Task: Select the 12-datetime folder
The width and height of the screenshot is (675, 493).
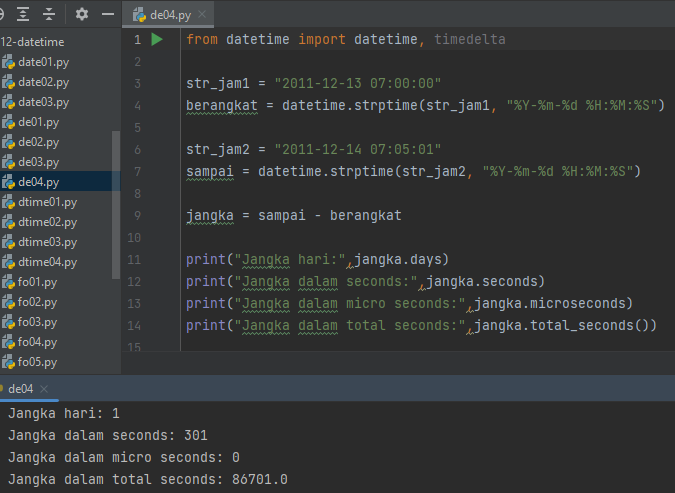Action: (32, 42)
